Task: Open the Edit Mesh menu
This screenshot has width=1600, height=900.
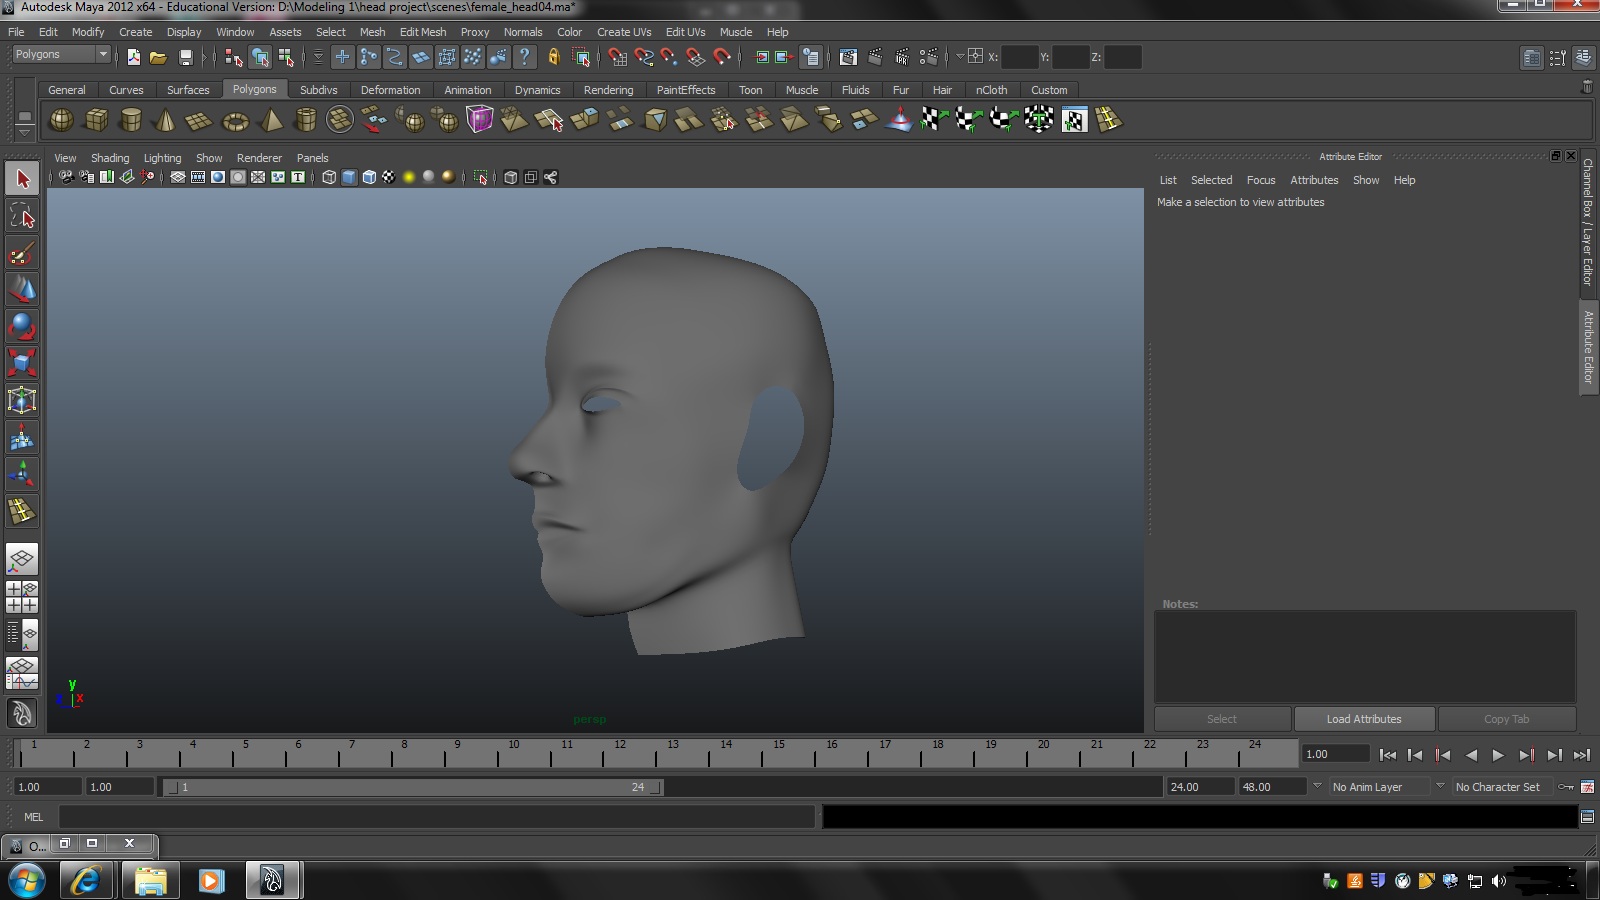Action: pyautogui.click(x=423, y=31)
